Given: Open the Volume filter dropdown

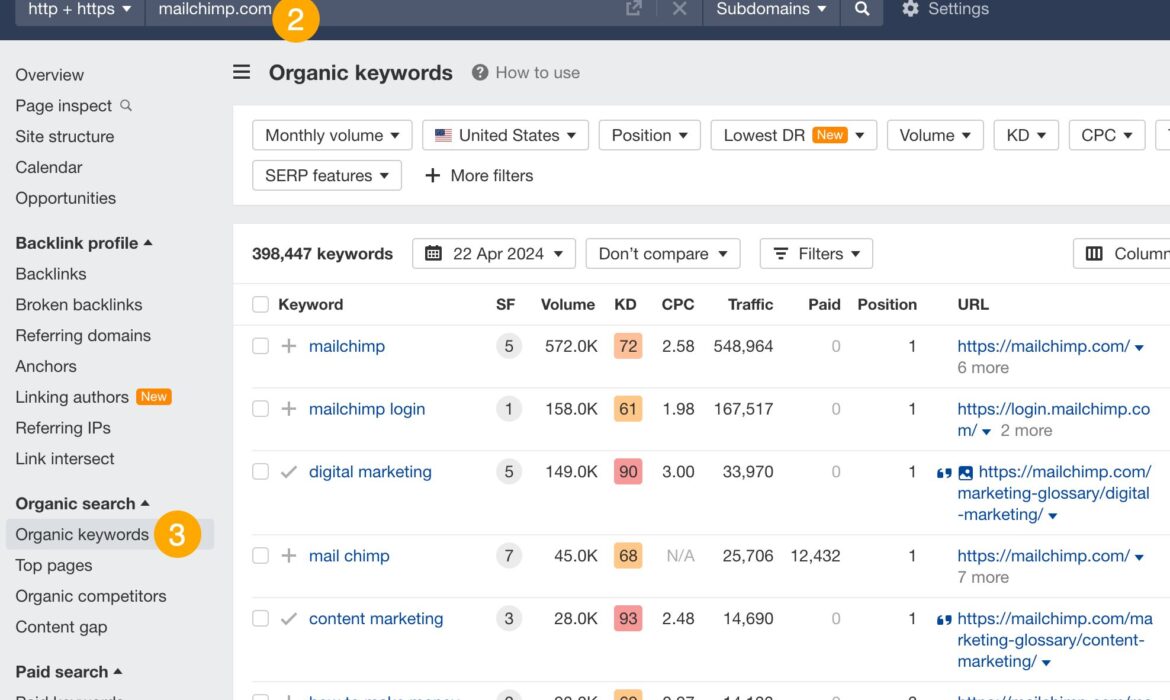Looking at the screenshot, I should [935, 135].
